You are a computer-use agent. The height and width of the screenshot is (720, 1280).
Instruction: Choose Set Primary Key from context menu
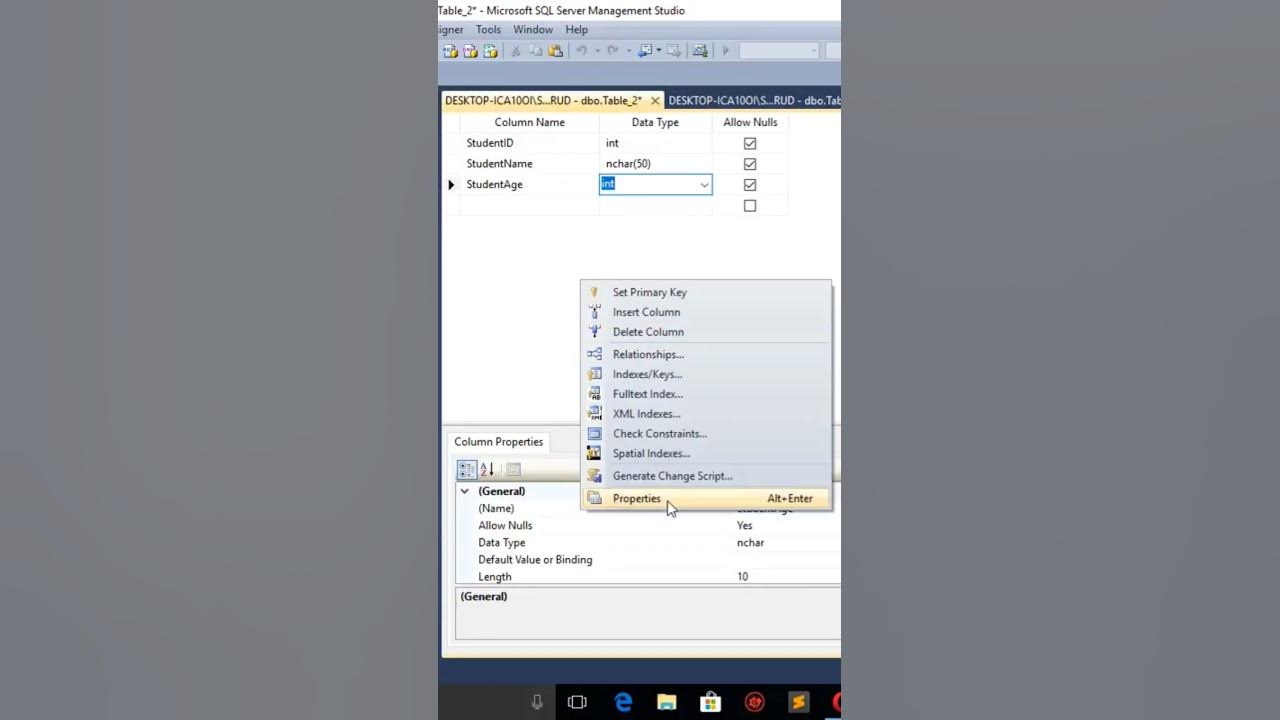(x=706, y=292)
